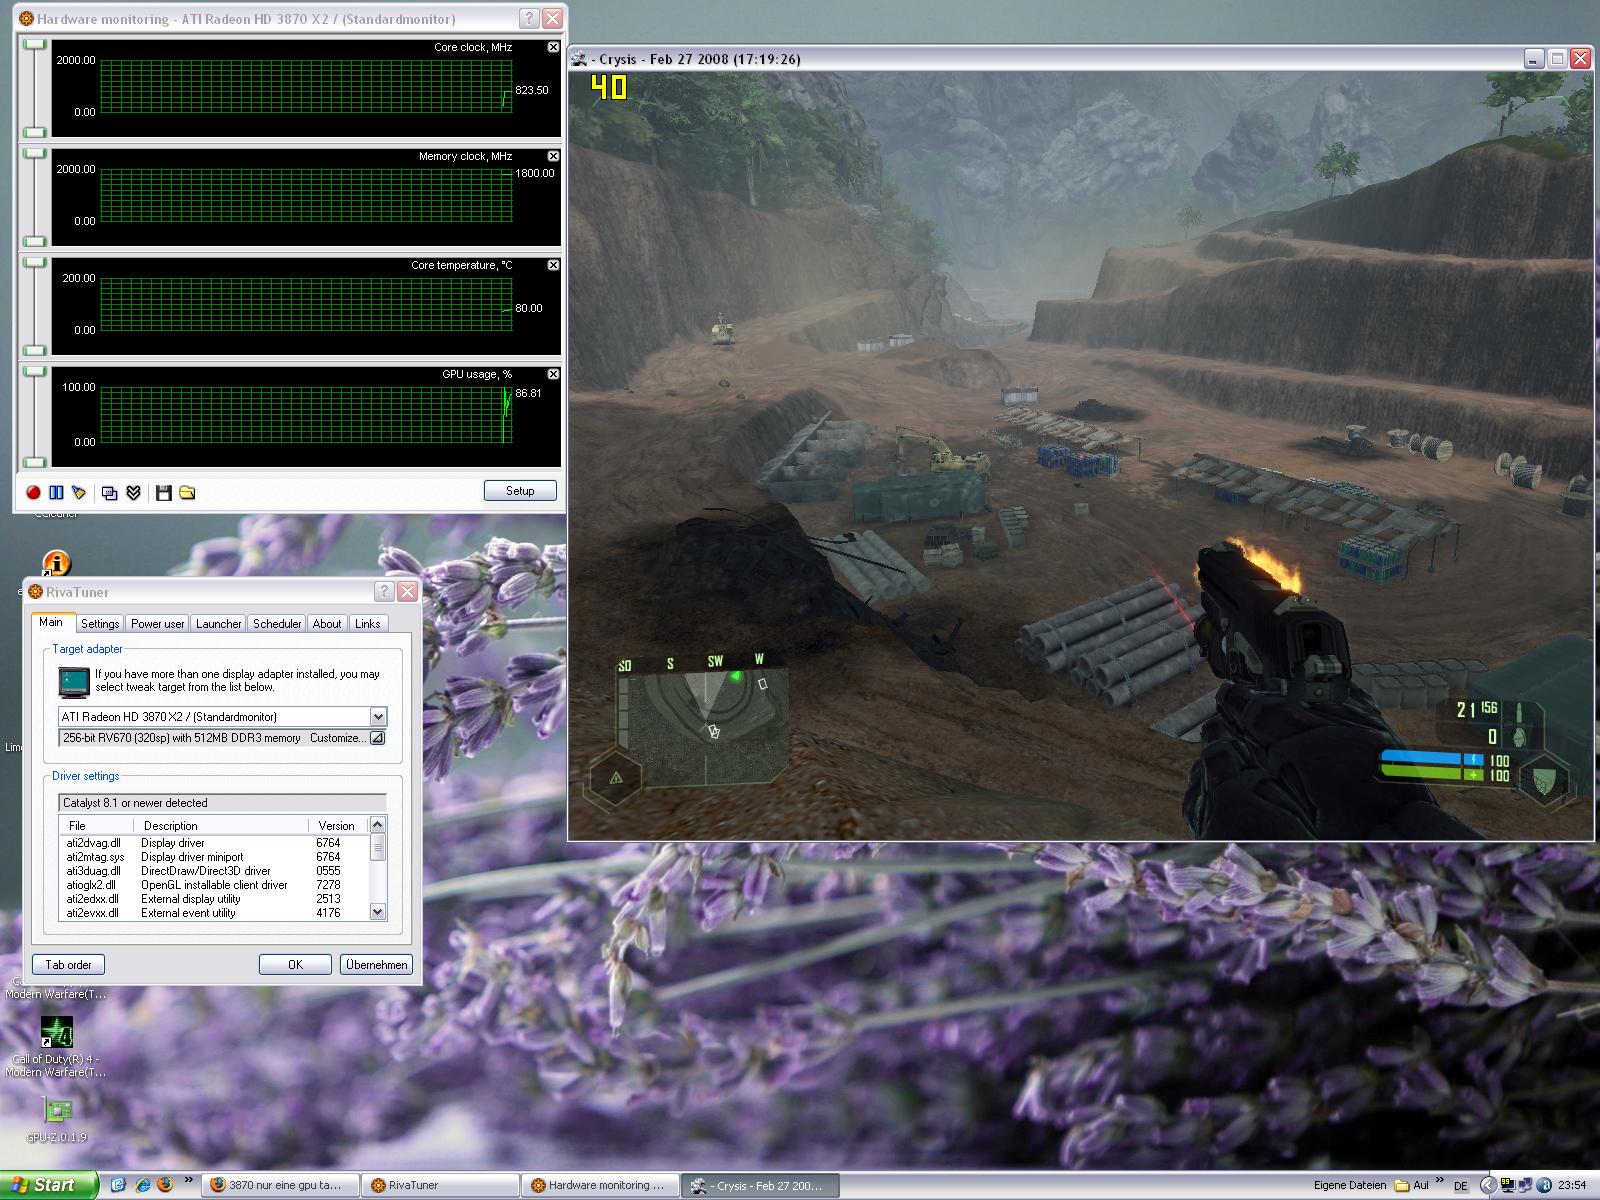The height and width of the screenshot is (1200, 1600).
Task: Click the Übernehmen button
Action: tap(376, 965)
